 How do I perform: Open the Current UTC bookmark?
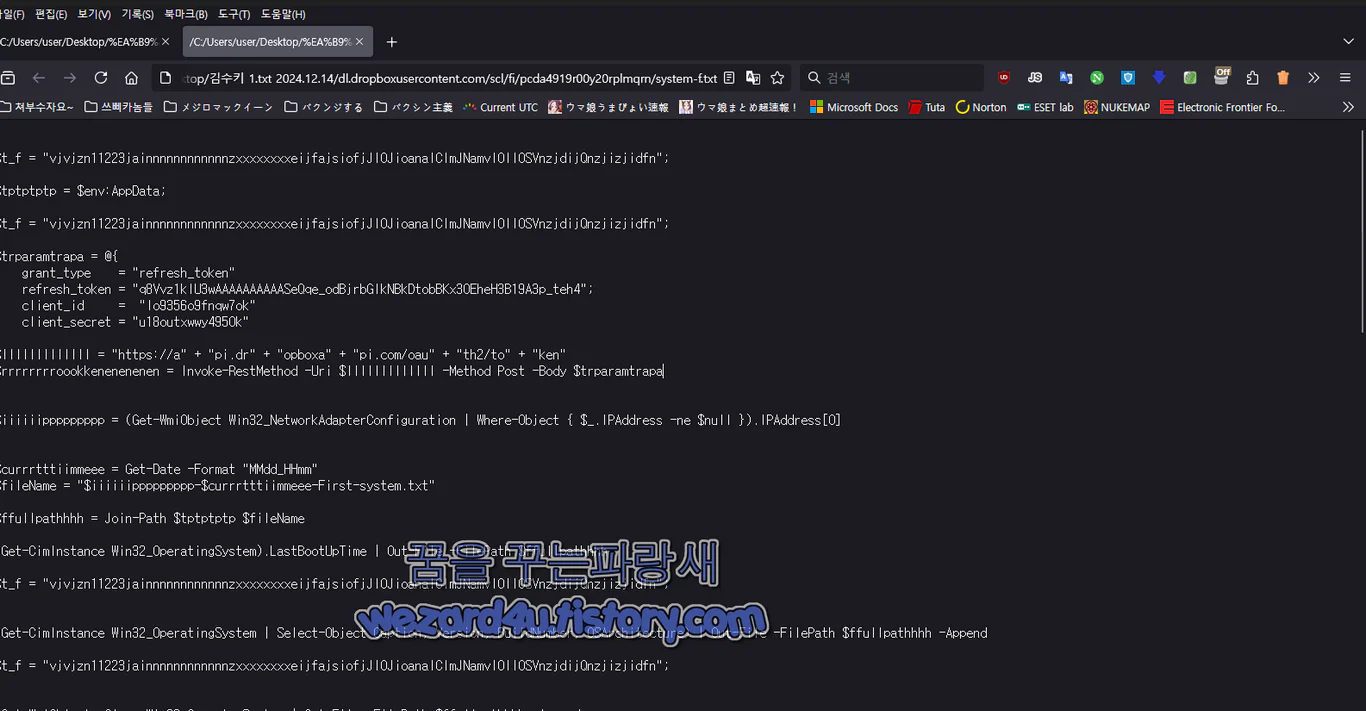(x=500, y=107)
